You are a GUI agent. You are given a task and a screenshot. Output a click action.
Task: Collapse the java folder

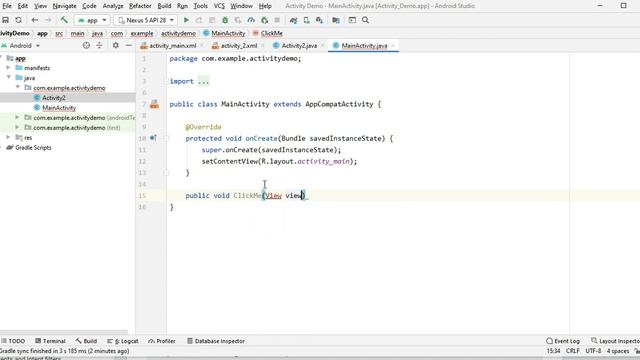point(8,78)
